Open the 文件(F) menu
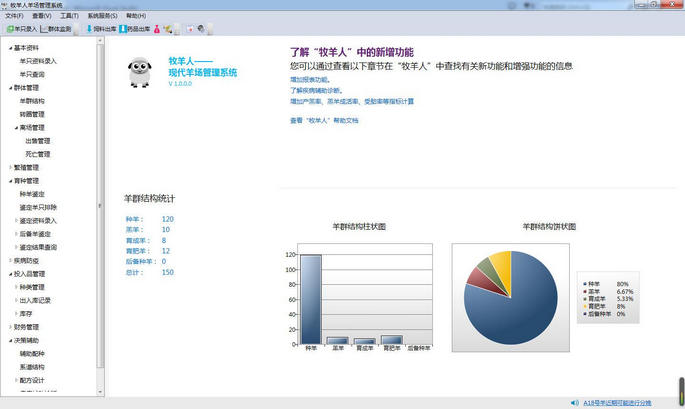Viewport: 685px width, 409px height. (x=14, y=16)
